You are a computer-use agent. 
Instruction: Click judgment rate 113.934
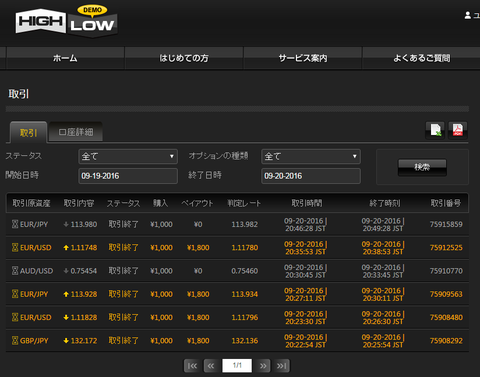(x=245, y=294)
